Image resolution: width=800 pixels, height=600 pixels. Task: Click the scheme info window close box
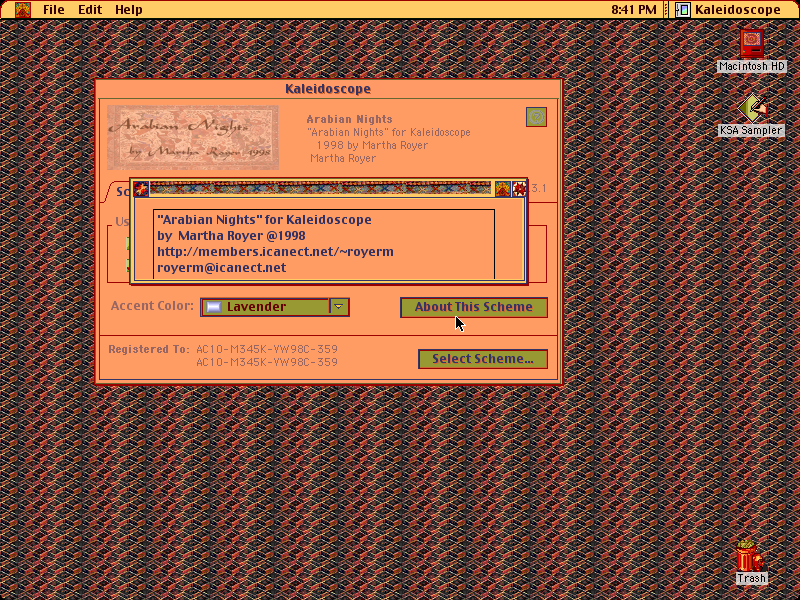(141, 189)
